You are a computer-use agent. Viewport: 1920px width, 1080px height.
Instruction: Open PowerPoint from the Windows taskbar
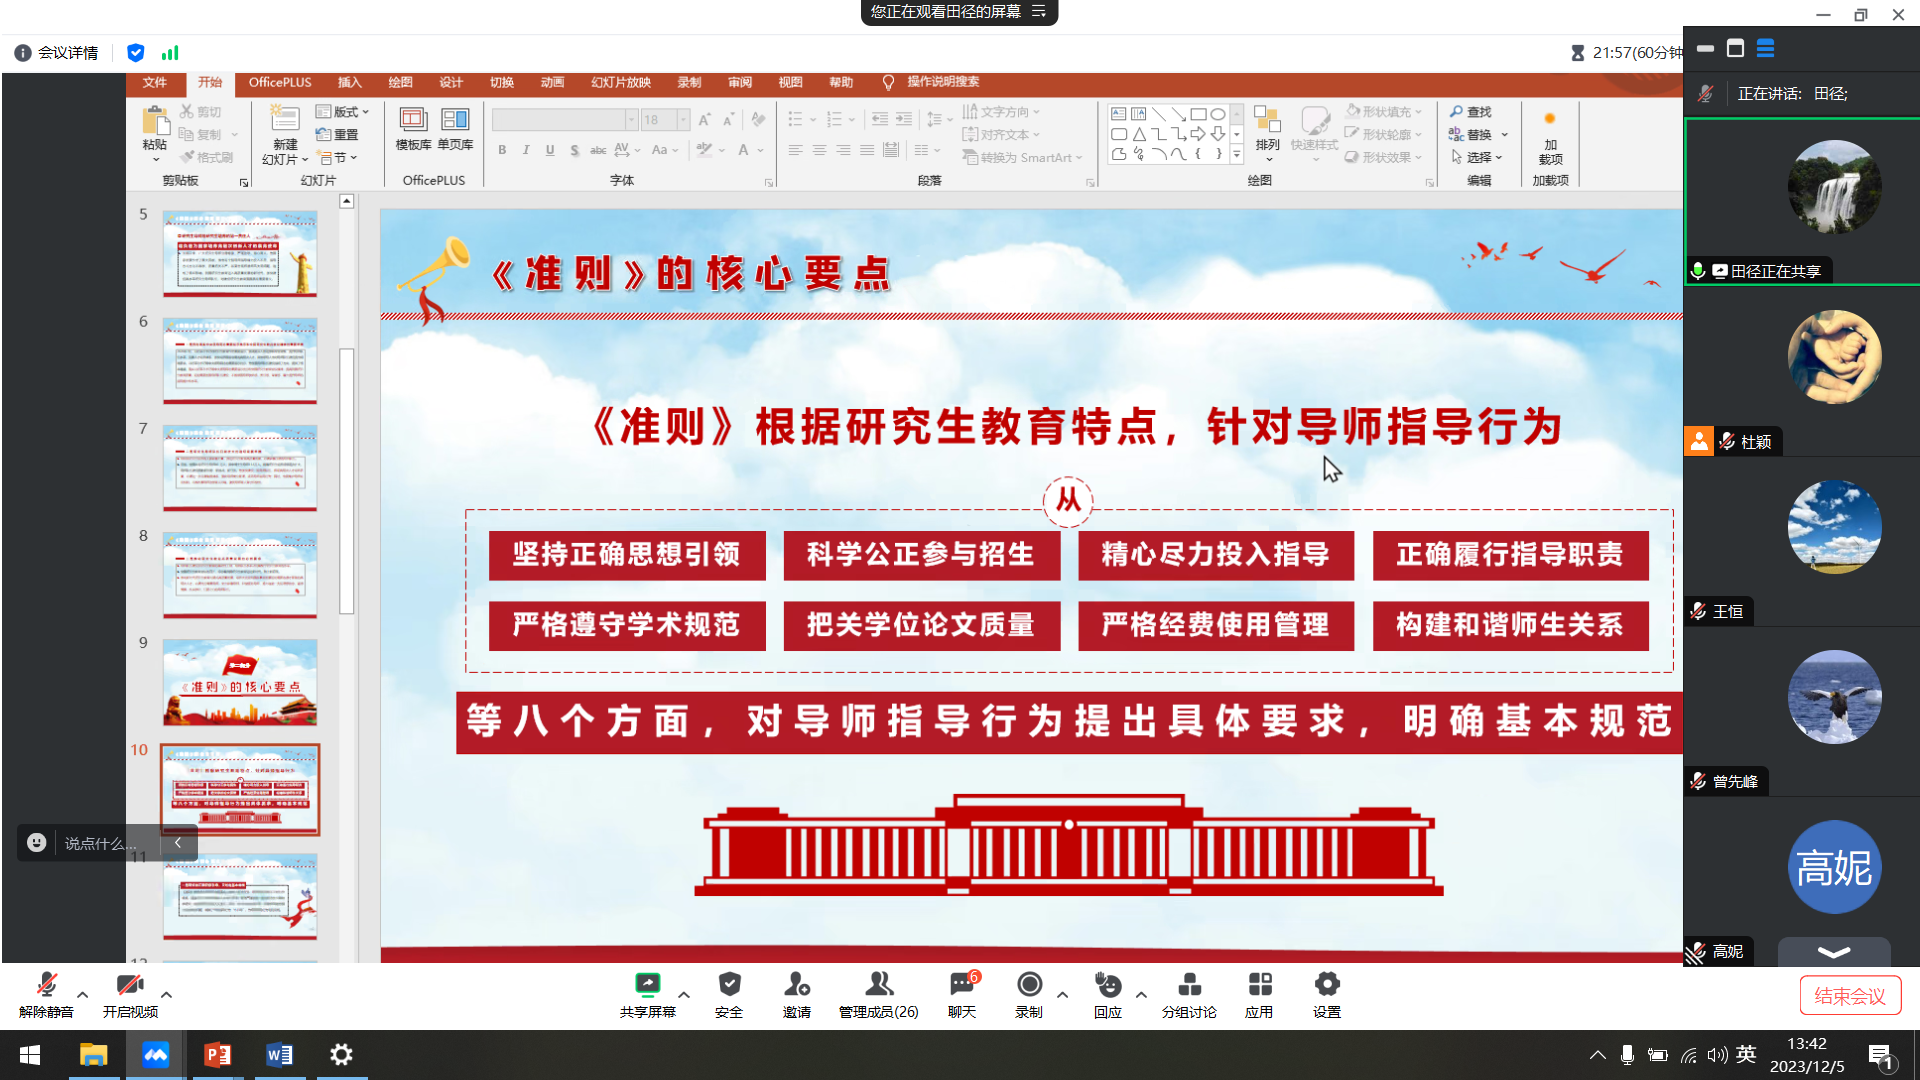click(217, 1055)
